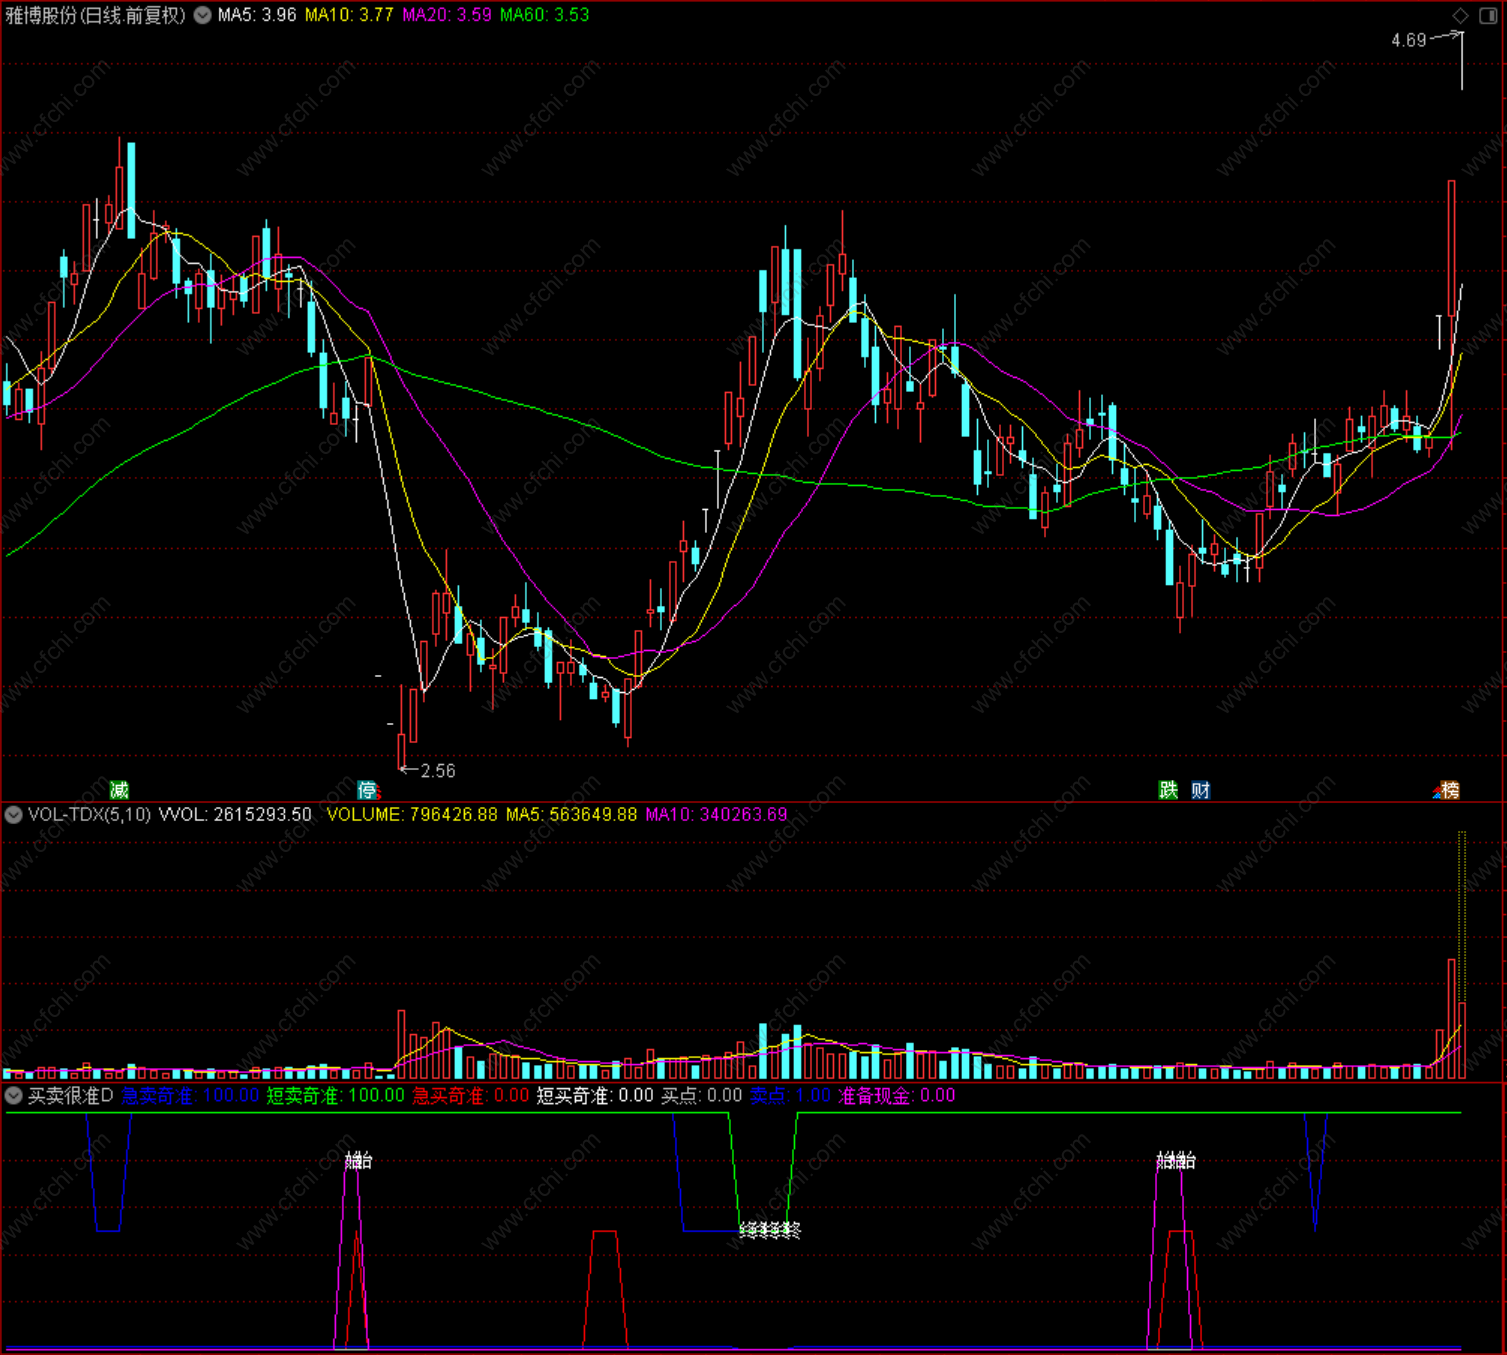Select the MA60: 3.53 moving average label
The width and height of the screenshot is (1507, 1355).
point(545,15)
